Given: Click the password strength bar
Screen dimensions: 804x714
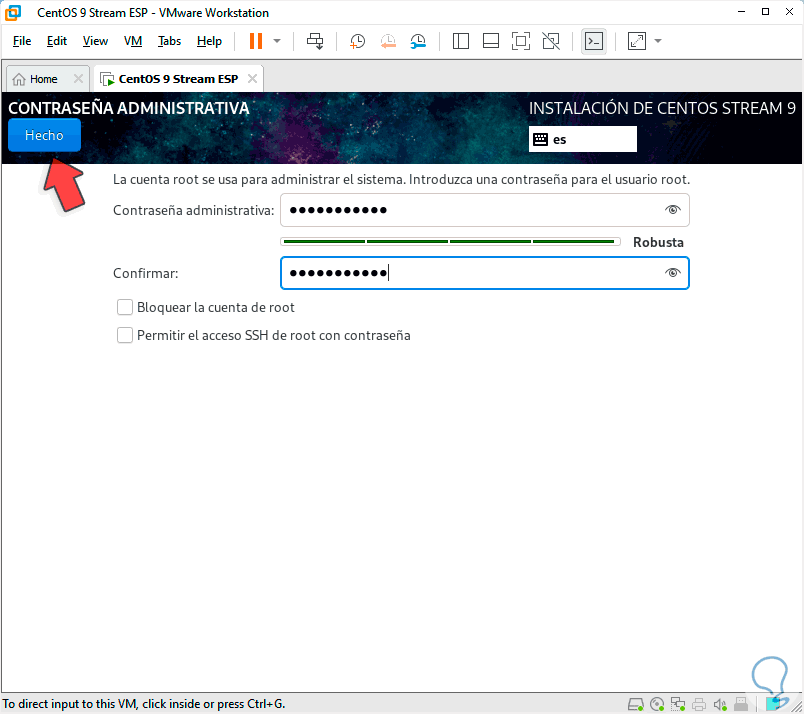Looking at the screenshot, I should click(450, 242).
